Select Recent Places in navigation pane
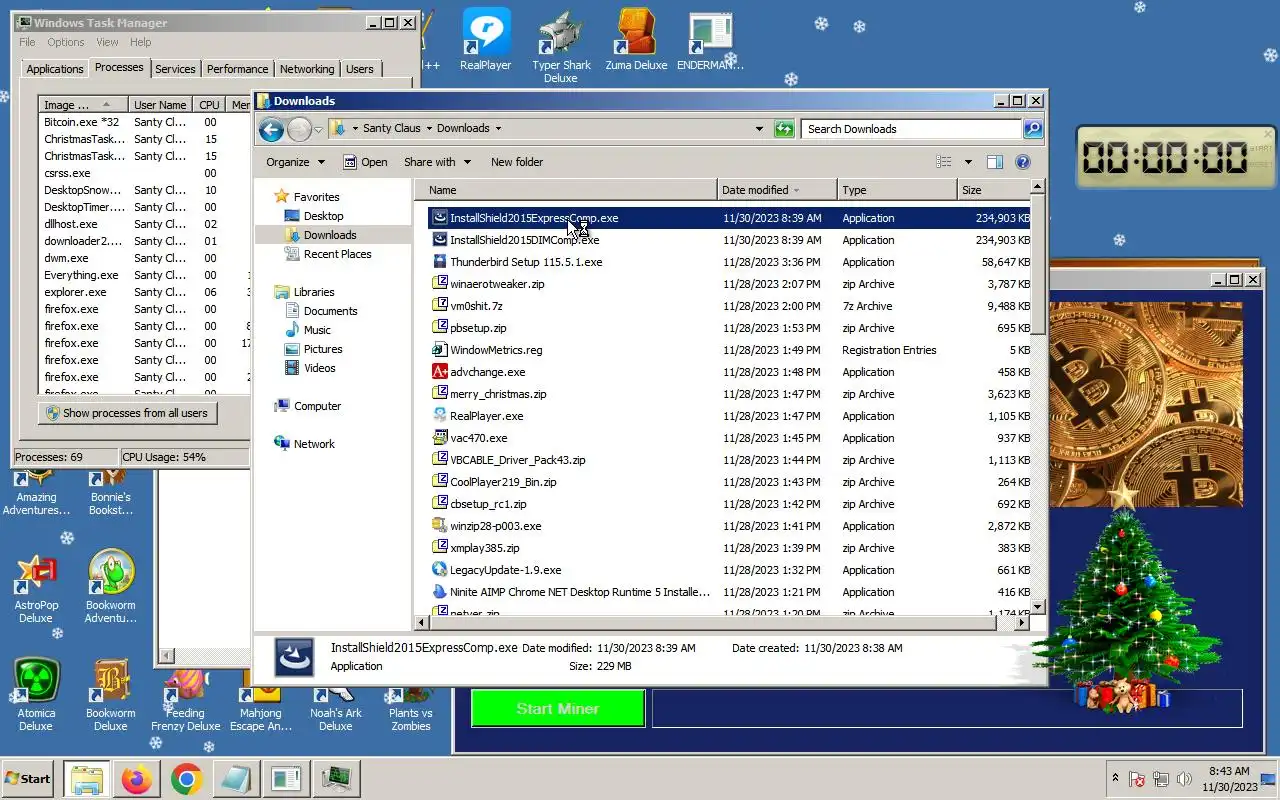The image size is (1280, 800). pos(337,254)
